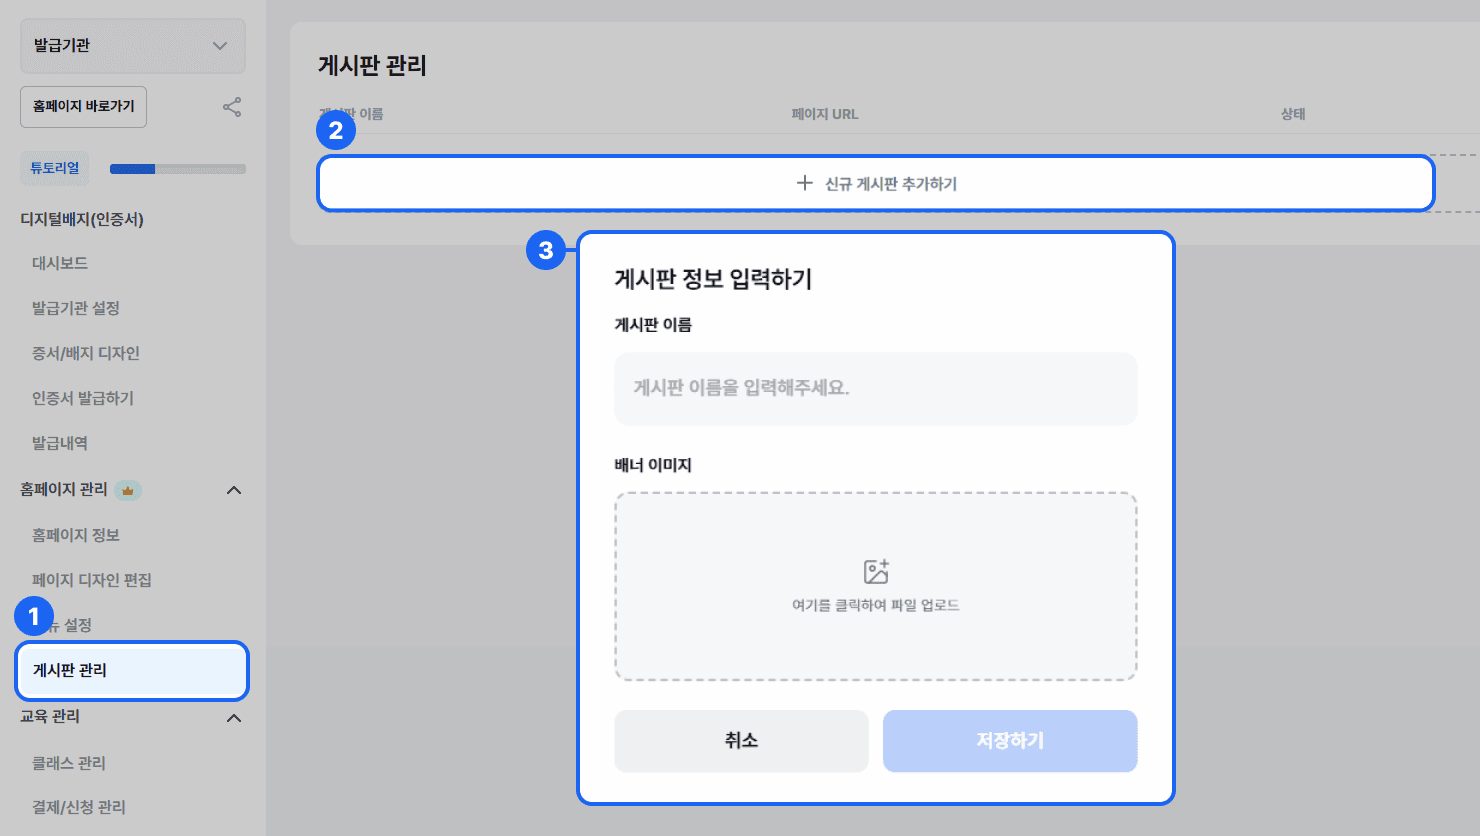The height and width of the screenshot is (836, 1480).
Task: Click the share icon beside 홈페이지 바로가기
Action: pyautogui.click(x=232, y=107)
